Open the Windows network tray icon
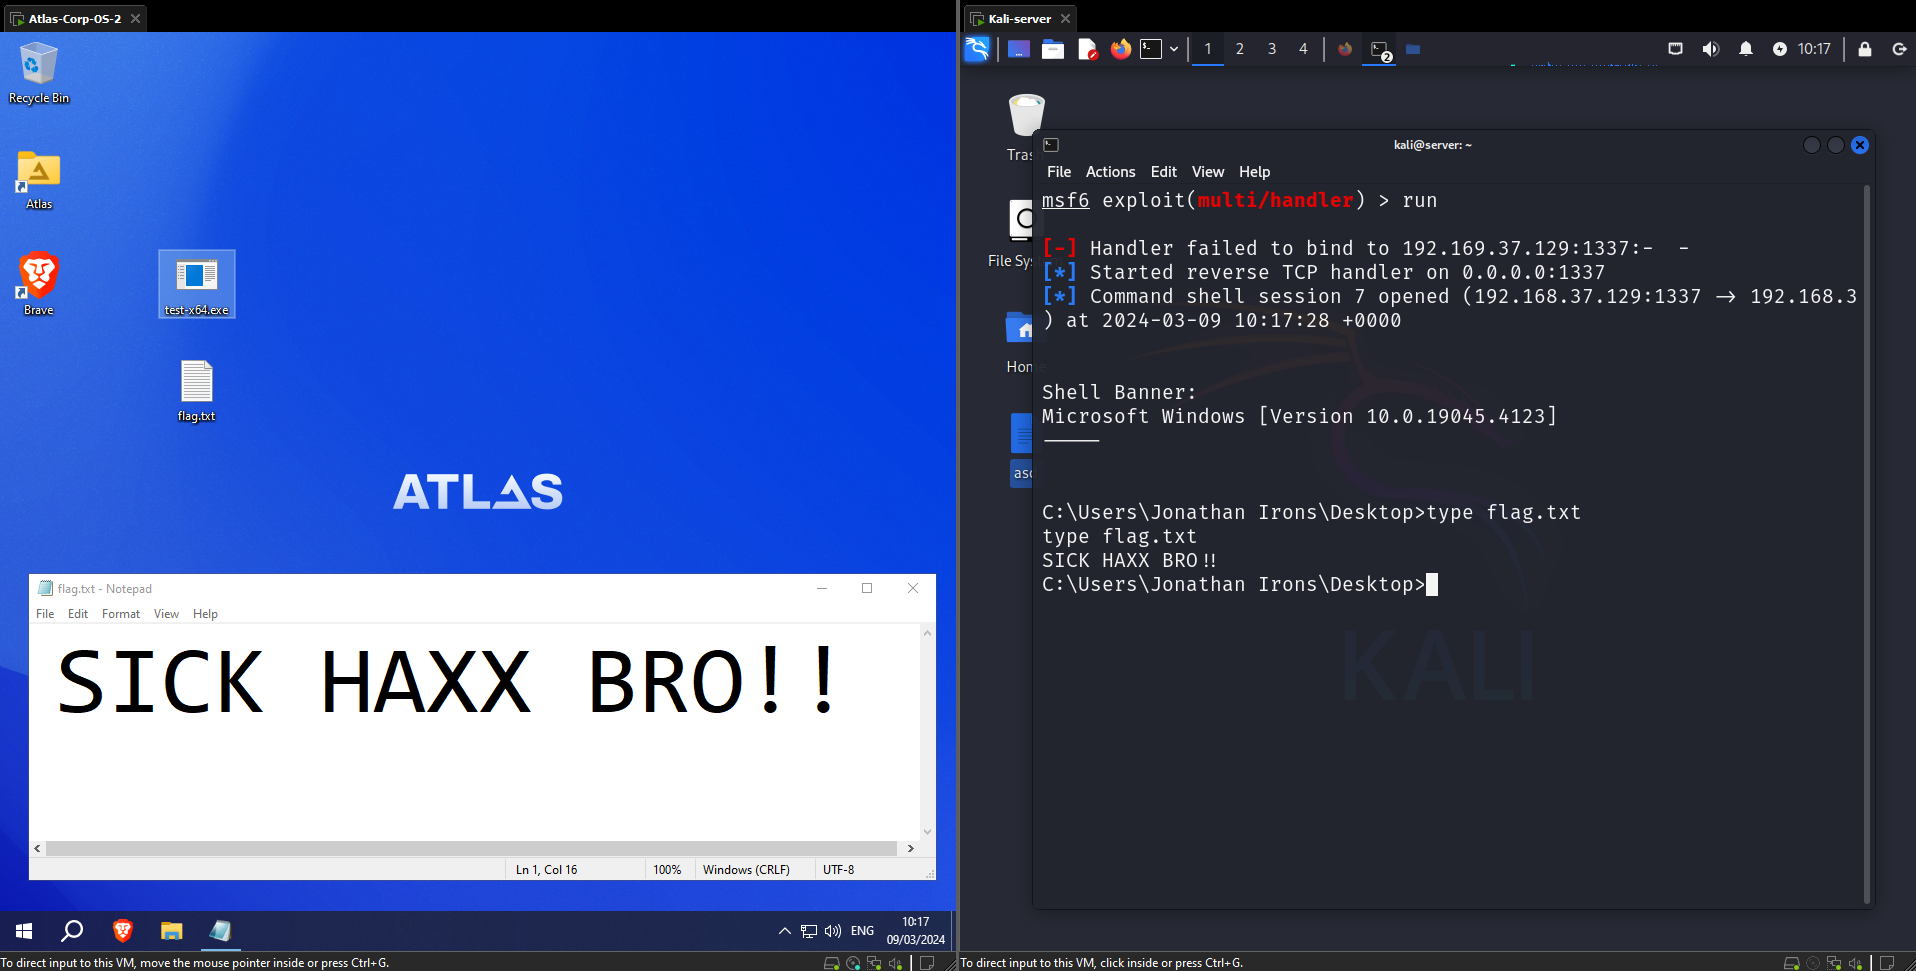This screenshot has width=1916, height=971. pyautogui.click(x=809, y=931)
